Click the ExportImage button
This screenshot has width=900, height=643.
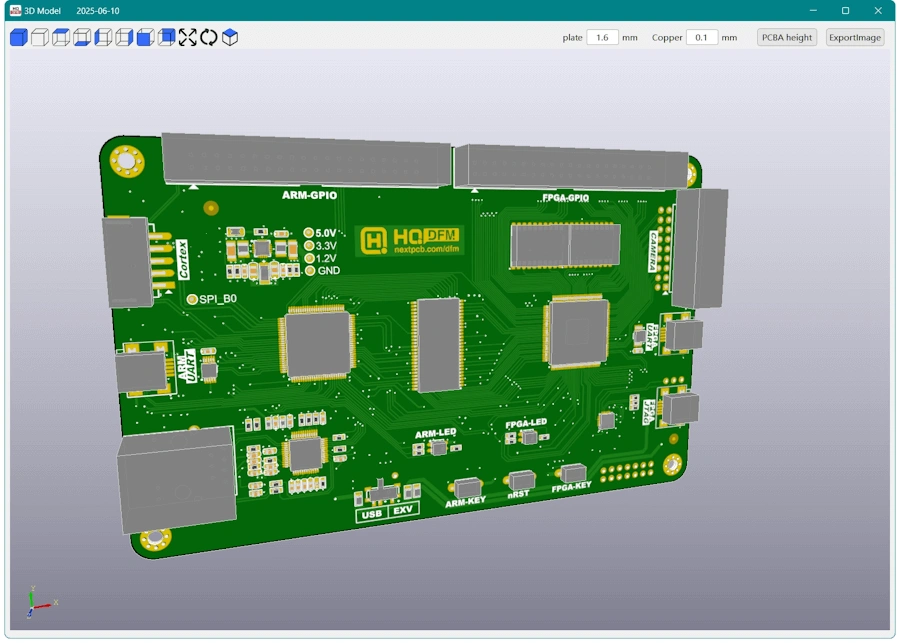pos(854,37)
